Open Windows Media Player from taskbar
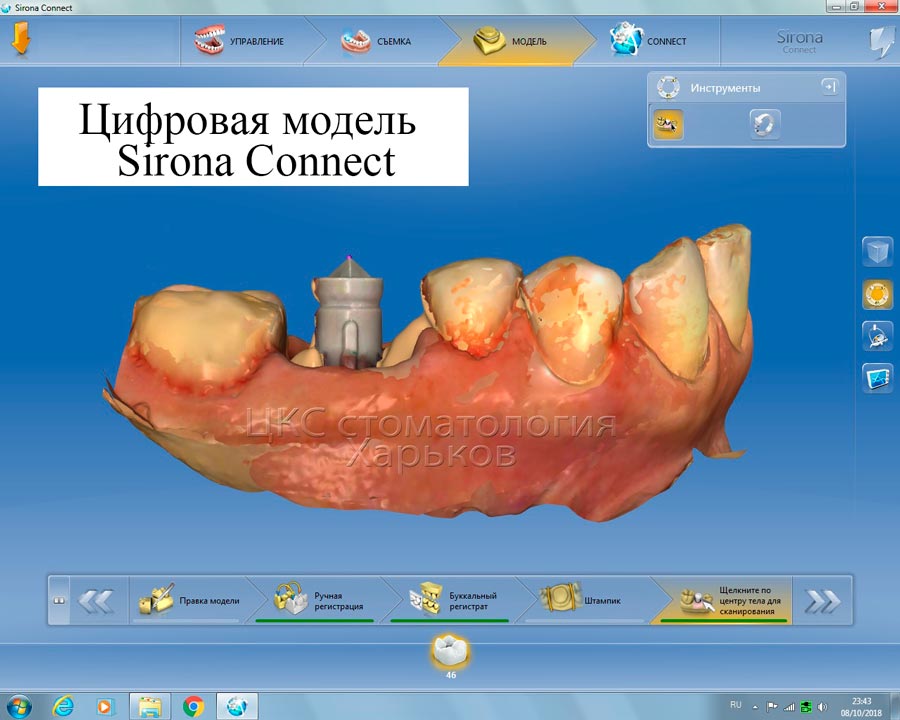Viewport: 900px width, 720px height. click(105, 706)
